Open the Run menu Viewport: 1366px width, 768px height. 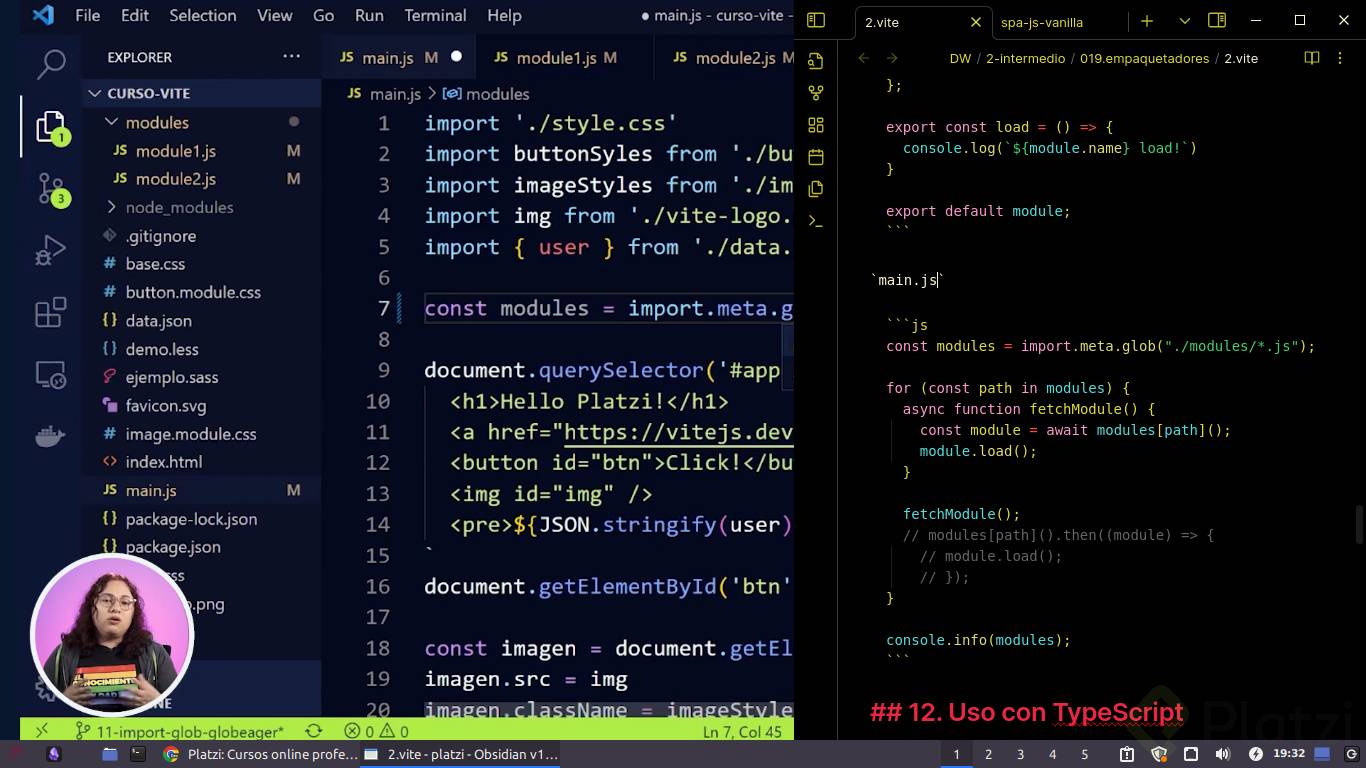[x=369, y=15]
